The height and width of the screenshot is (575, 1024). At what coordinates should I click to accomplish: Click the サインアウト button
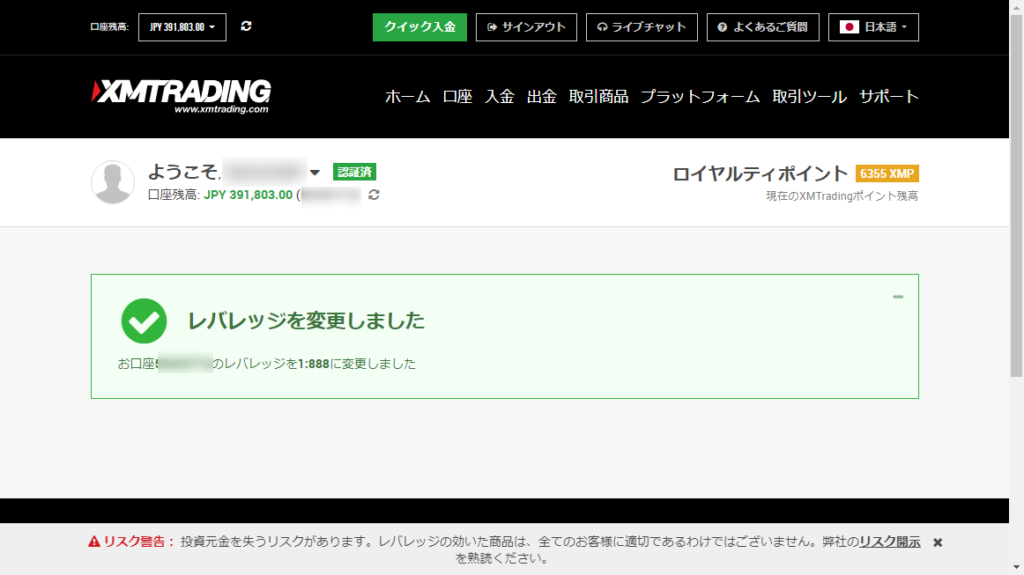pyautogui.click(x=526, y=27)
